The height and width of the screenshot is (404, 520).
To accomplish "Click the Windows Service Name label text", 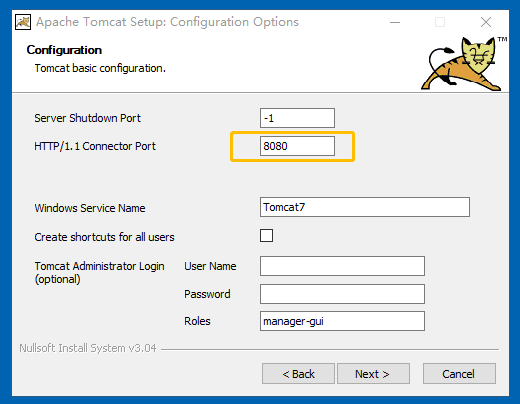I will pyautogui.click(x=90, y=208).
